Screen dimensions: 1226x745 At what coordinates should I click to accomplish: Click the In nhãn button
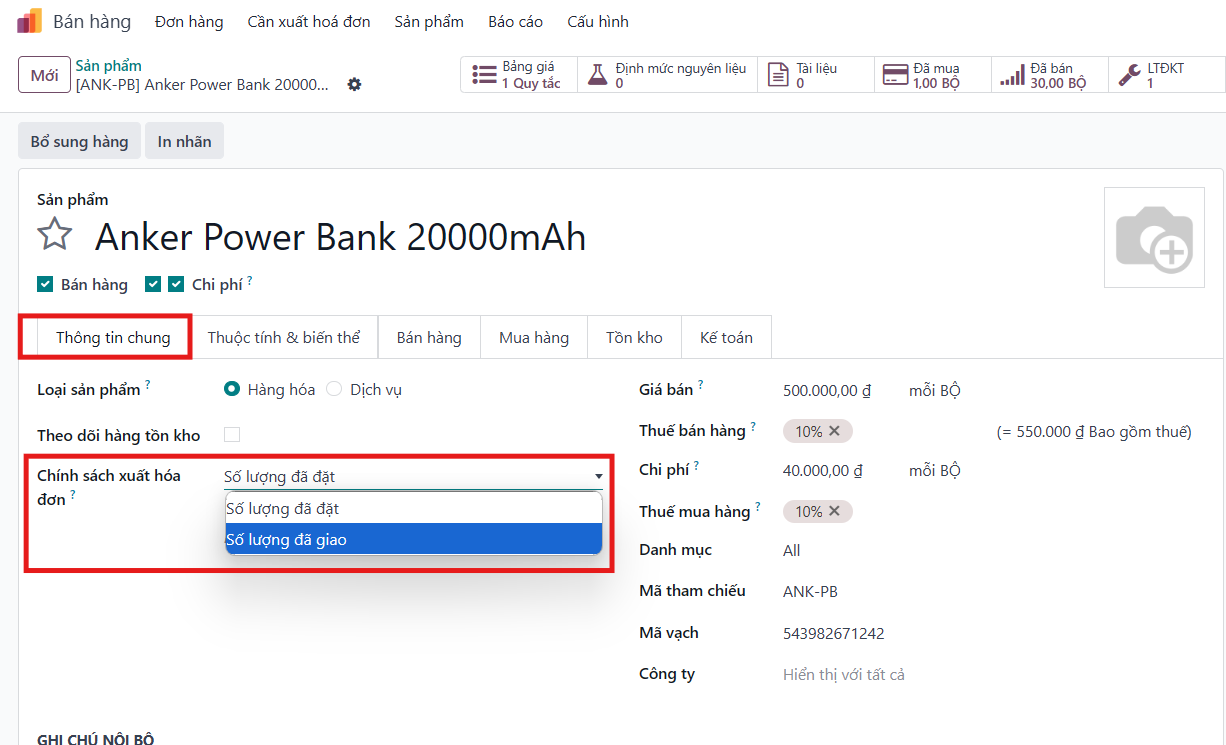point(185,141)
